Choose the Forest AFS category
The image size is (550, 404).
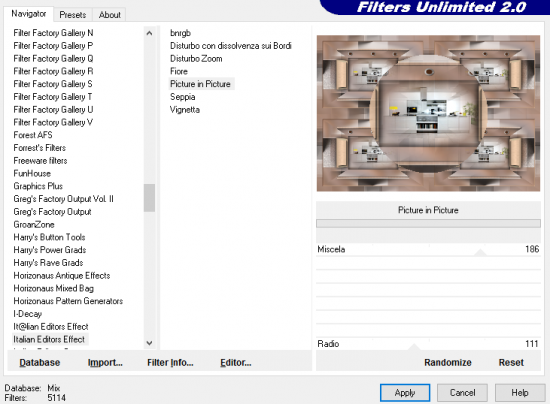click(33, 135)
